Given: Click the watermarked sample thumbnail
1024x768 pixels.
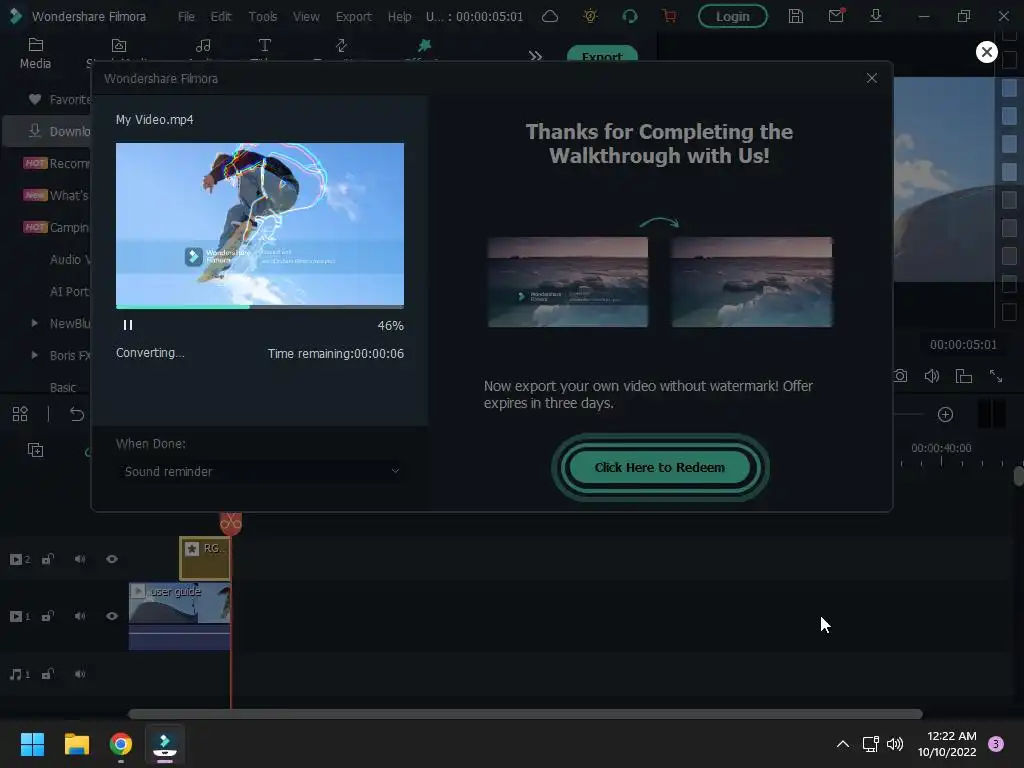Looking at the screenshot, I should 568,282.
